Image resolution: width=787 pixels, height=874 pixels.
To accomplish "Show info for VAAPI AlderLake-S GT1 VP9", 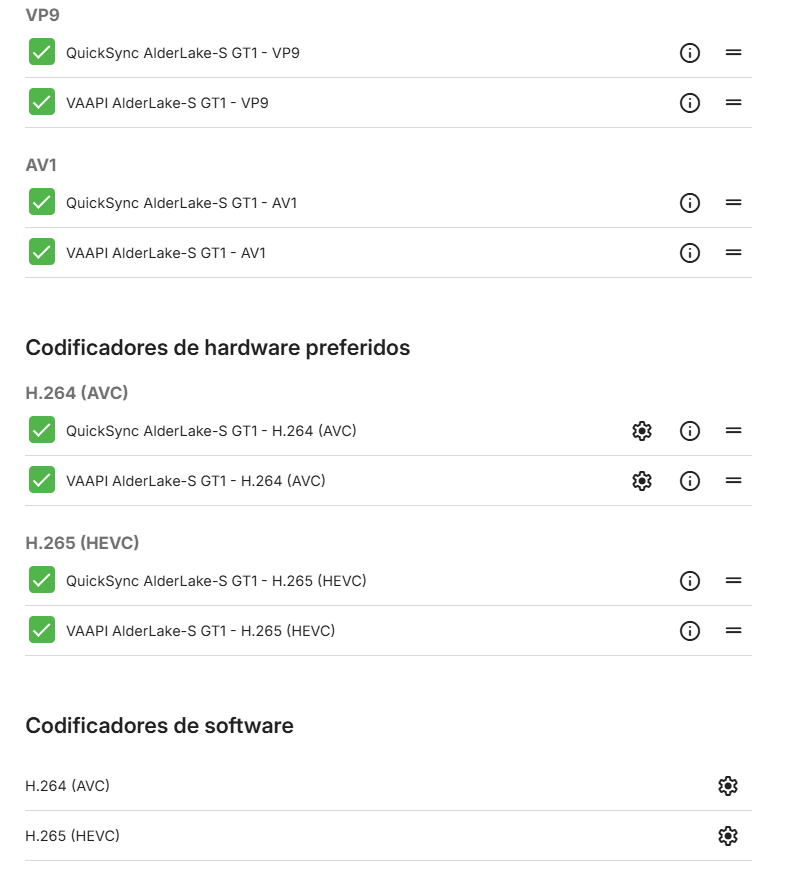I will click(x=689, y=103).
